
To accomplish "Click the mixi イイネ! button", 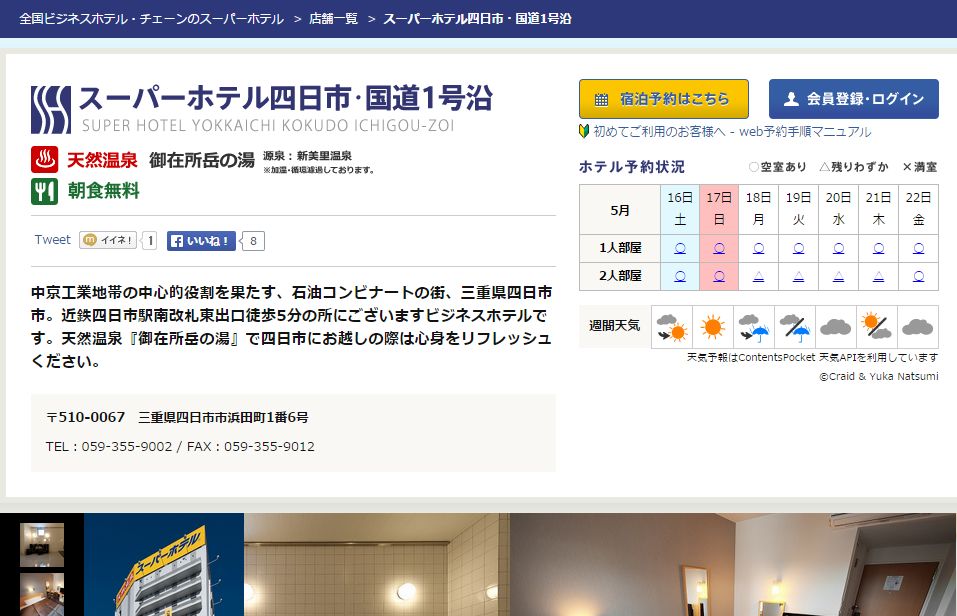I will pos(107,241).
